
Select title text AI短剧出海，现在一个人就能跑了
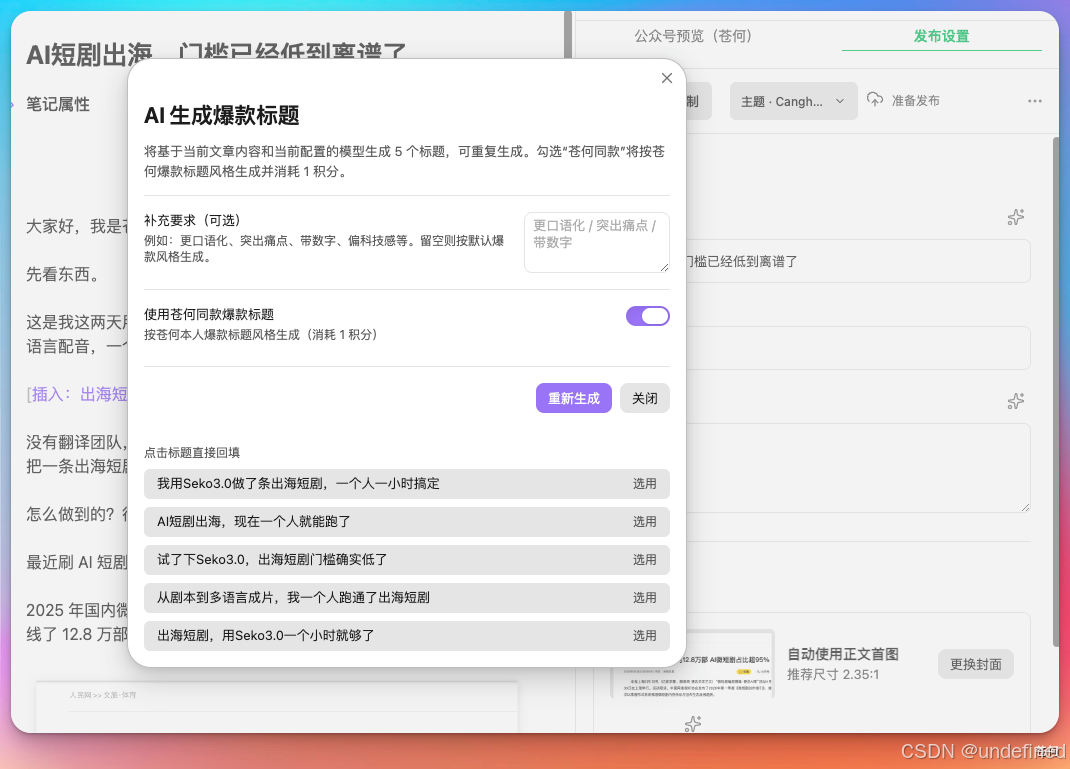(254, 522)
